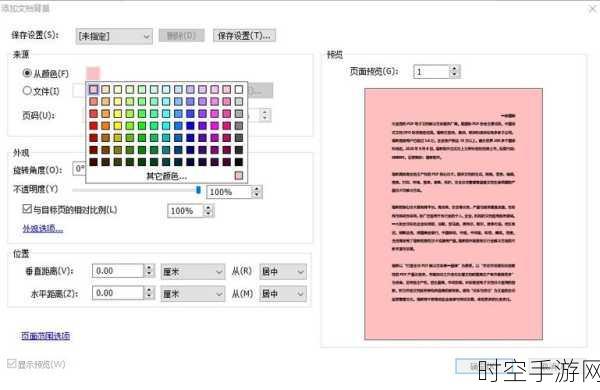Click the relative scale spinner arrows
This screenshot has width=600, height=390.
(208, 211)
